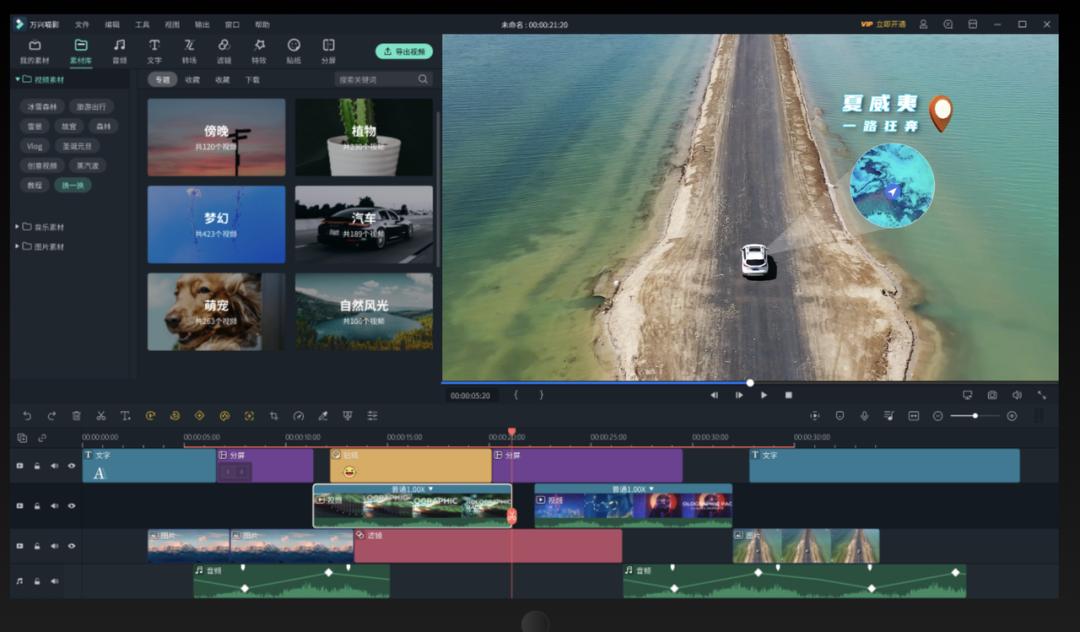Mute the image track speaker icon
This screenshot has width=1080, height=632.
pos(54,546)
